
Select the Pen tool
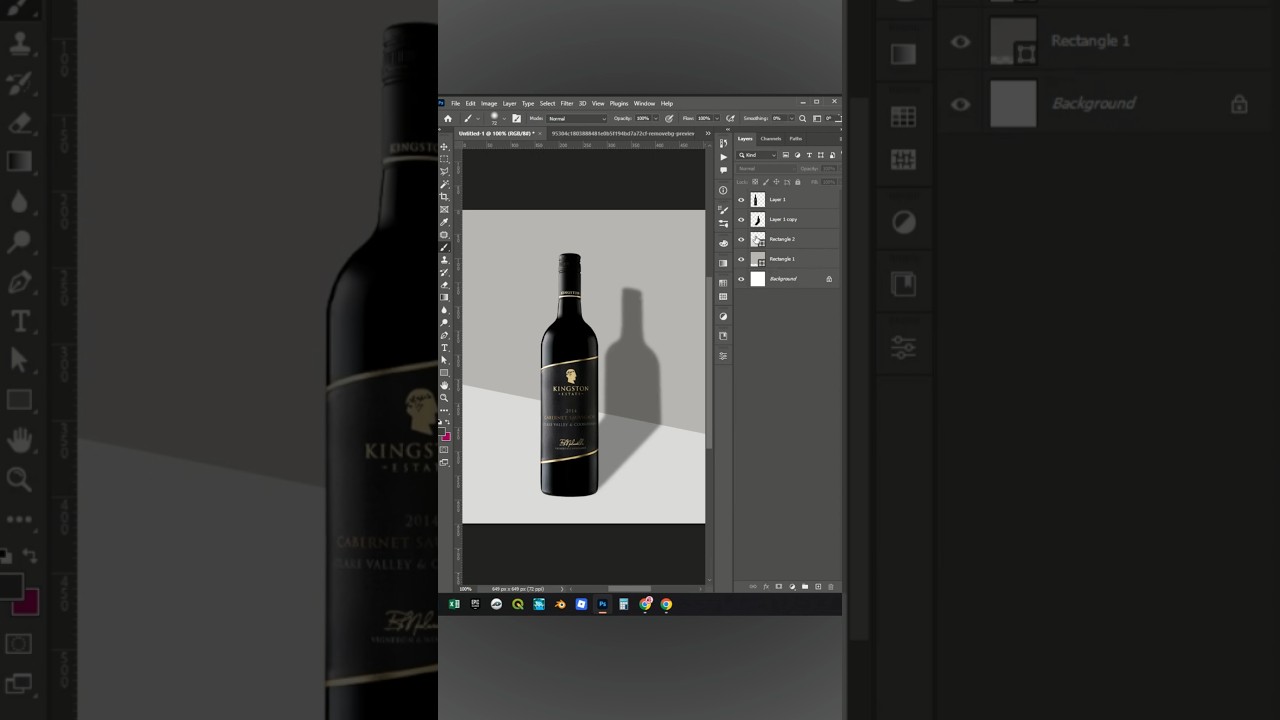[445, 335]
